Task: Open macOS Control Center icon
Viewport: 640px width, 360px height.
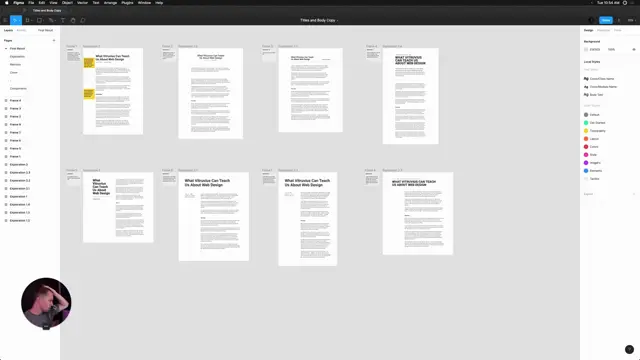Action: (625, 2)
